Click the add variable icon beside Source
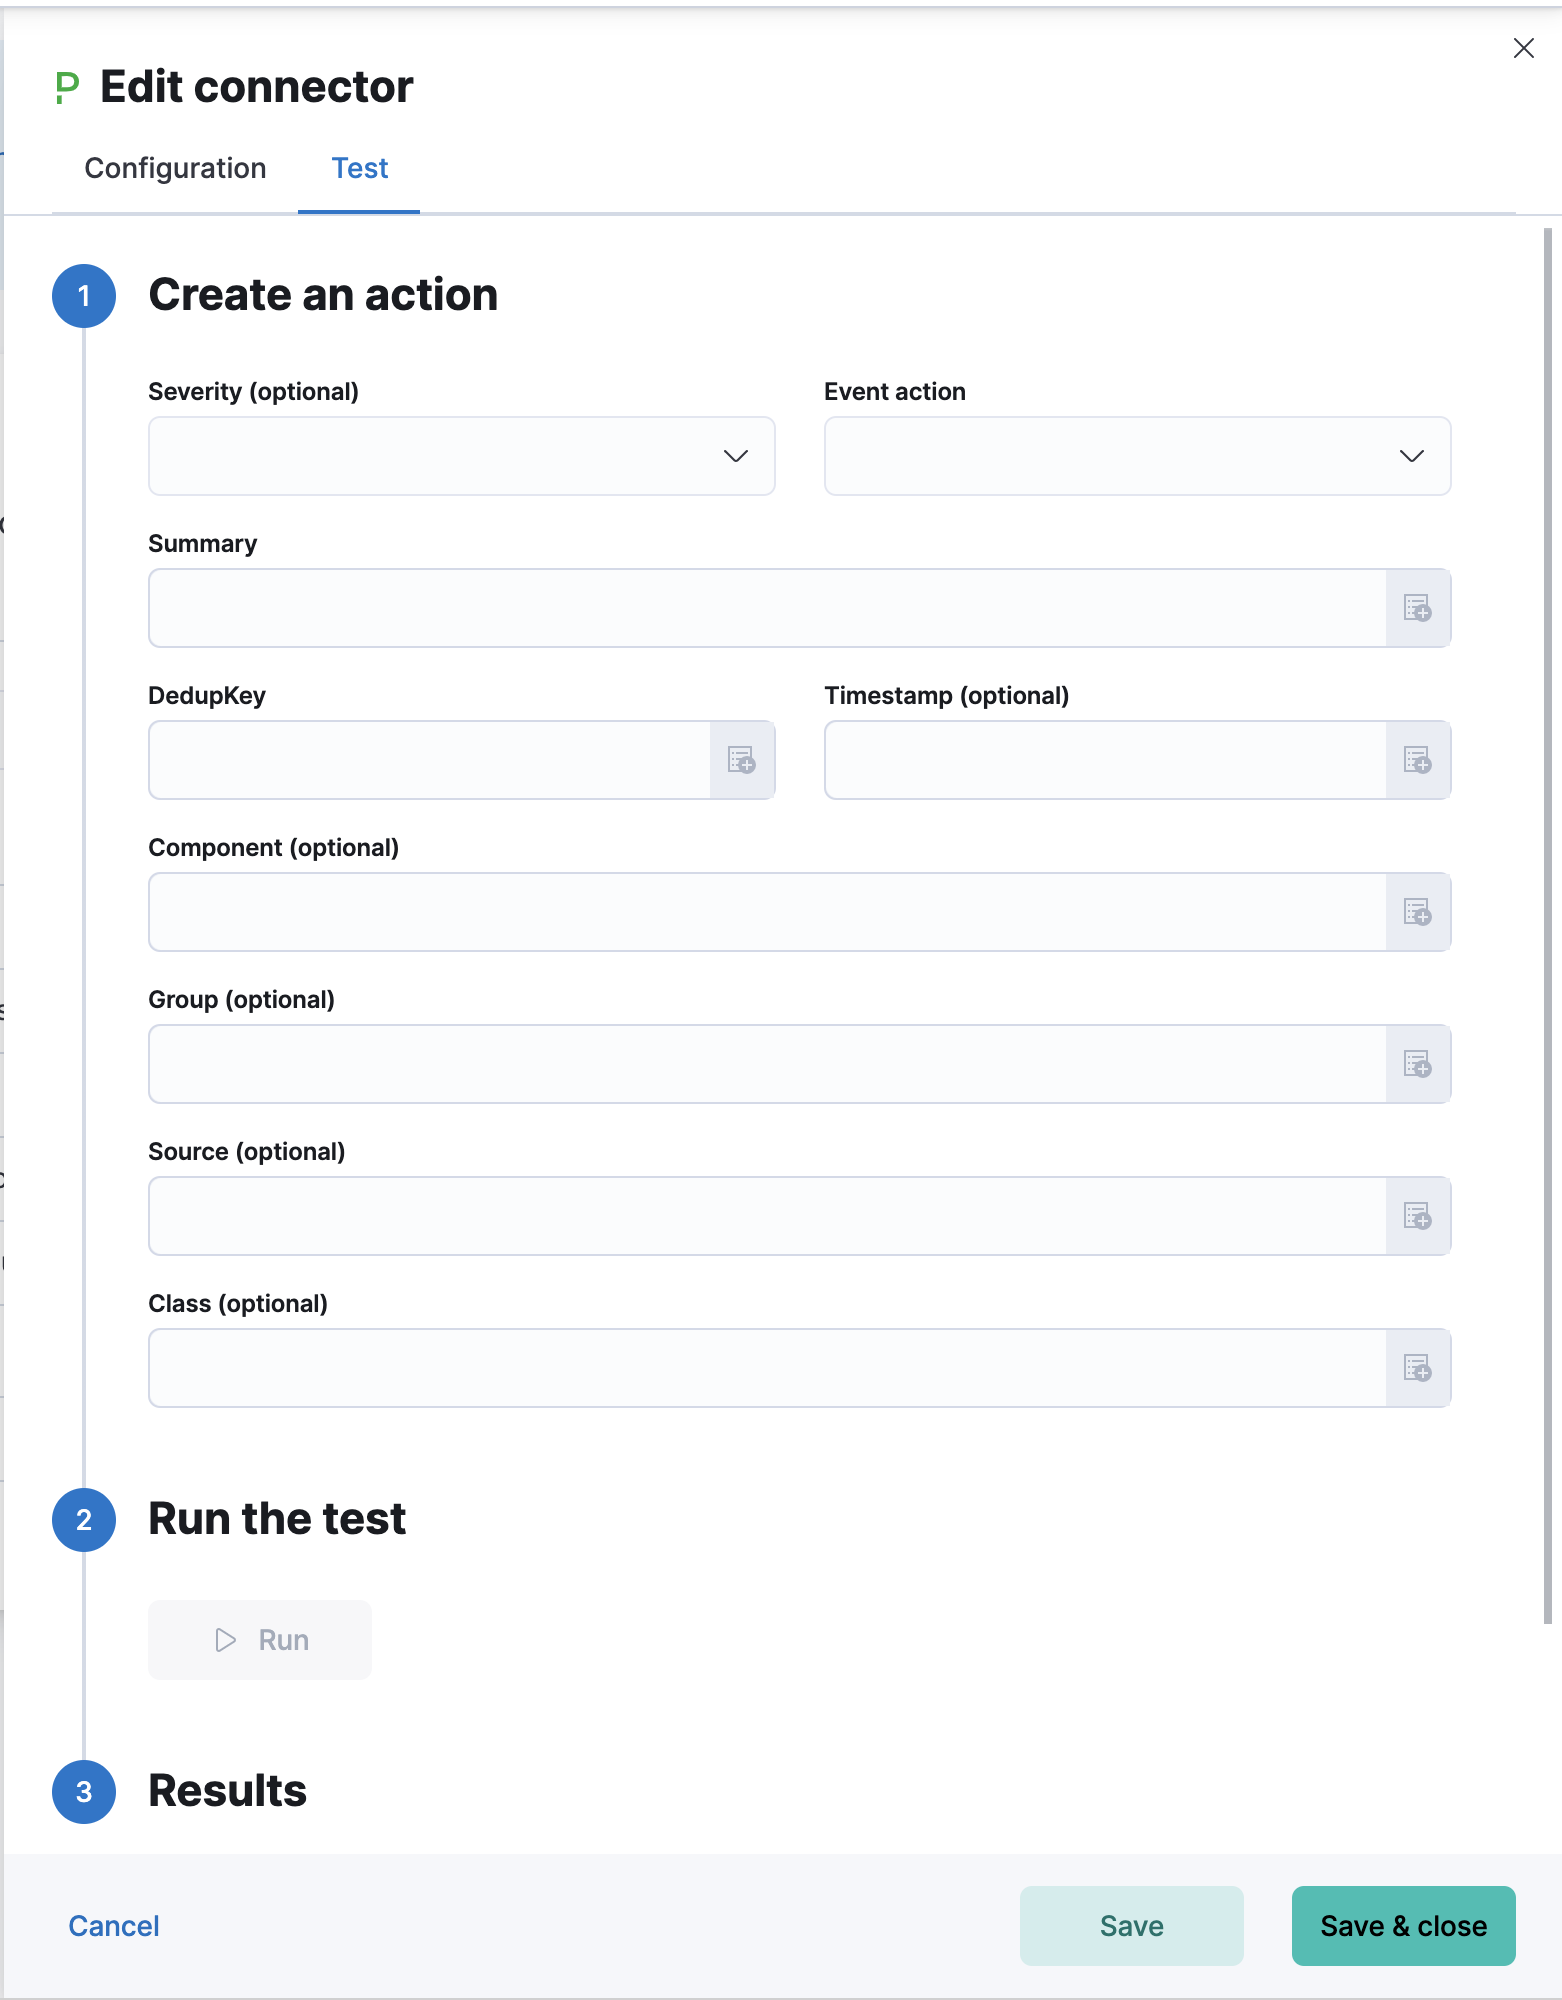Screen dimensions: 1562x2000 click(x=1419, y=1216)
